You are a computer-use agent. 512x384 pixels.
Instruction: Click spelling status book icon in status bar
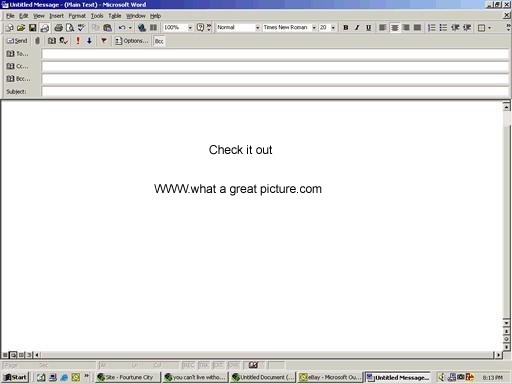click(x=253, y=365)
